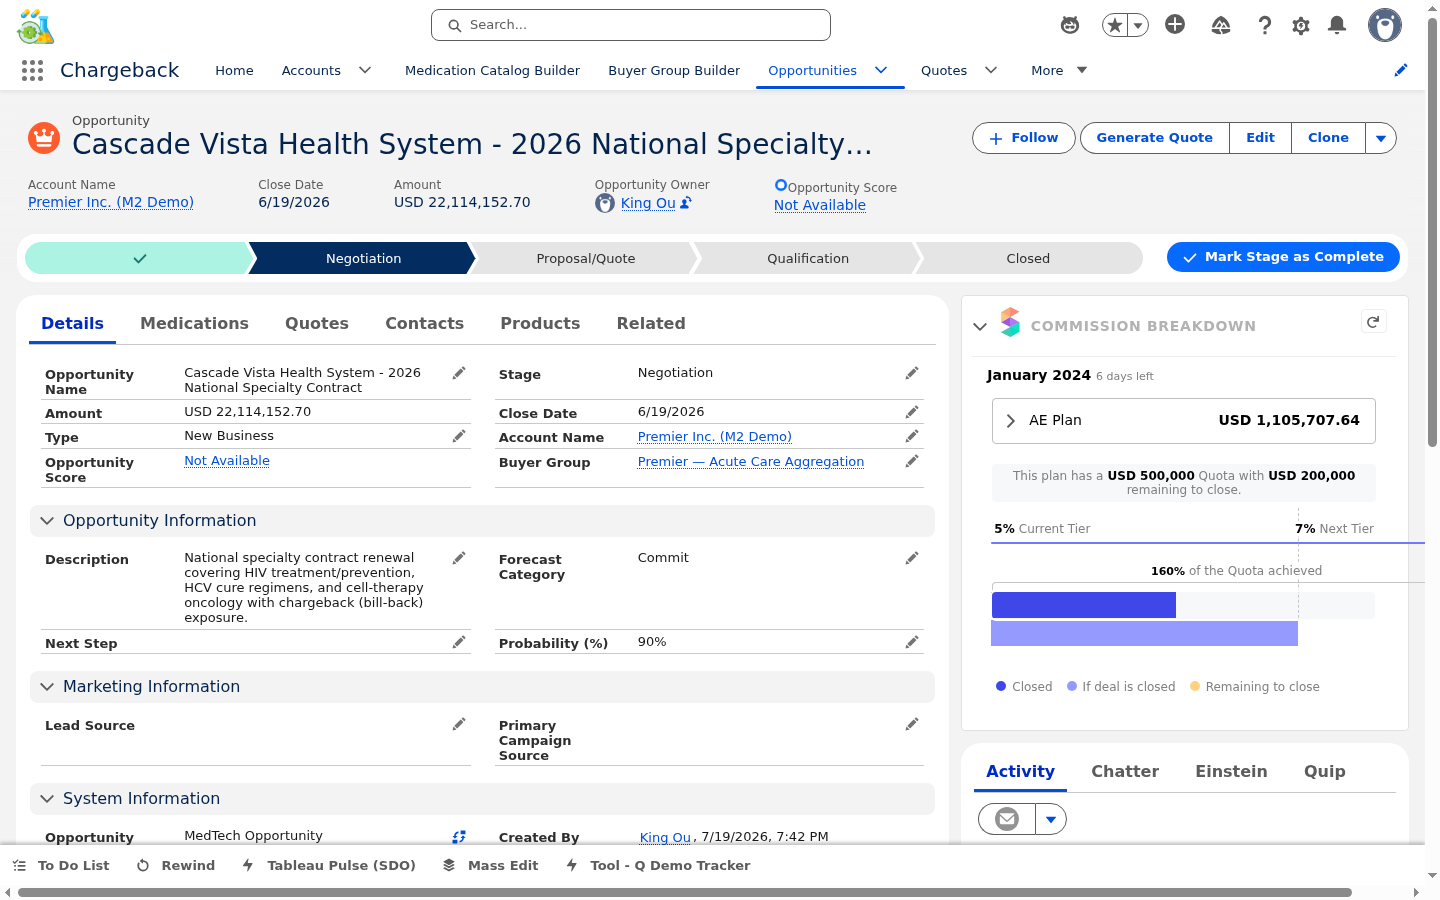Open the Accounts nav tab

click(x=311, y=70)
